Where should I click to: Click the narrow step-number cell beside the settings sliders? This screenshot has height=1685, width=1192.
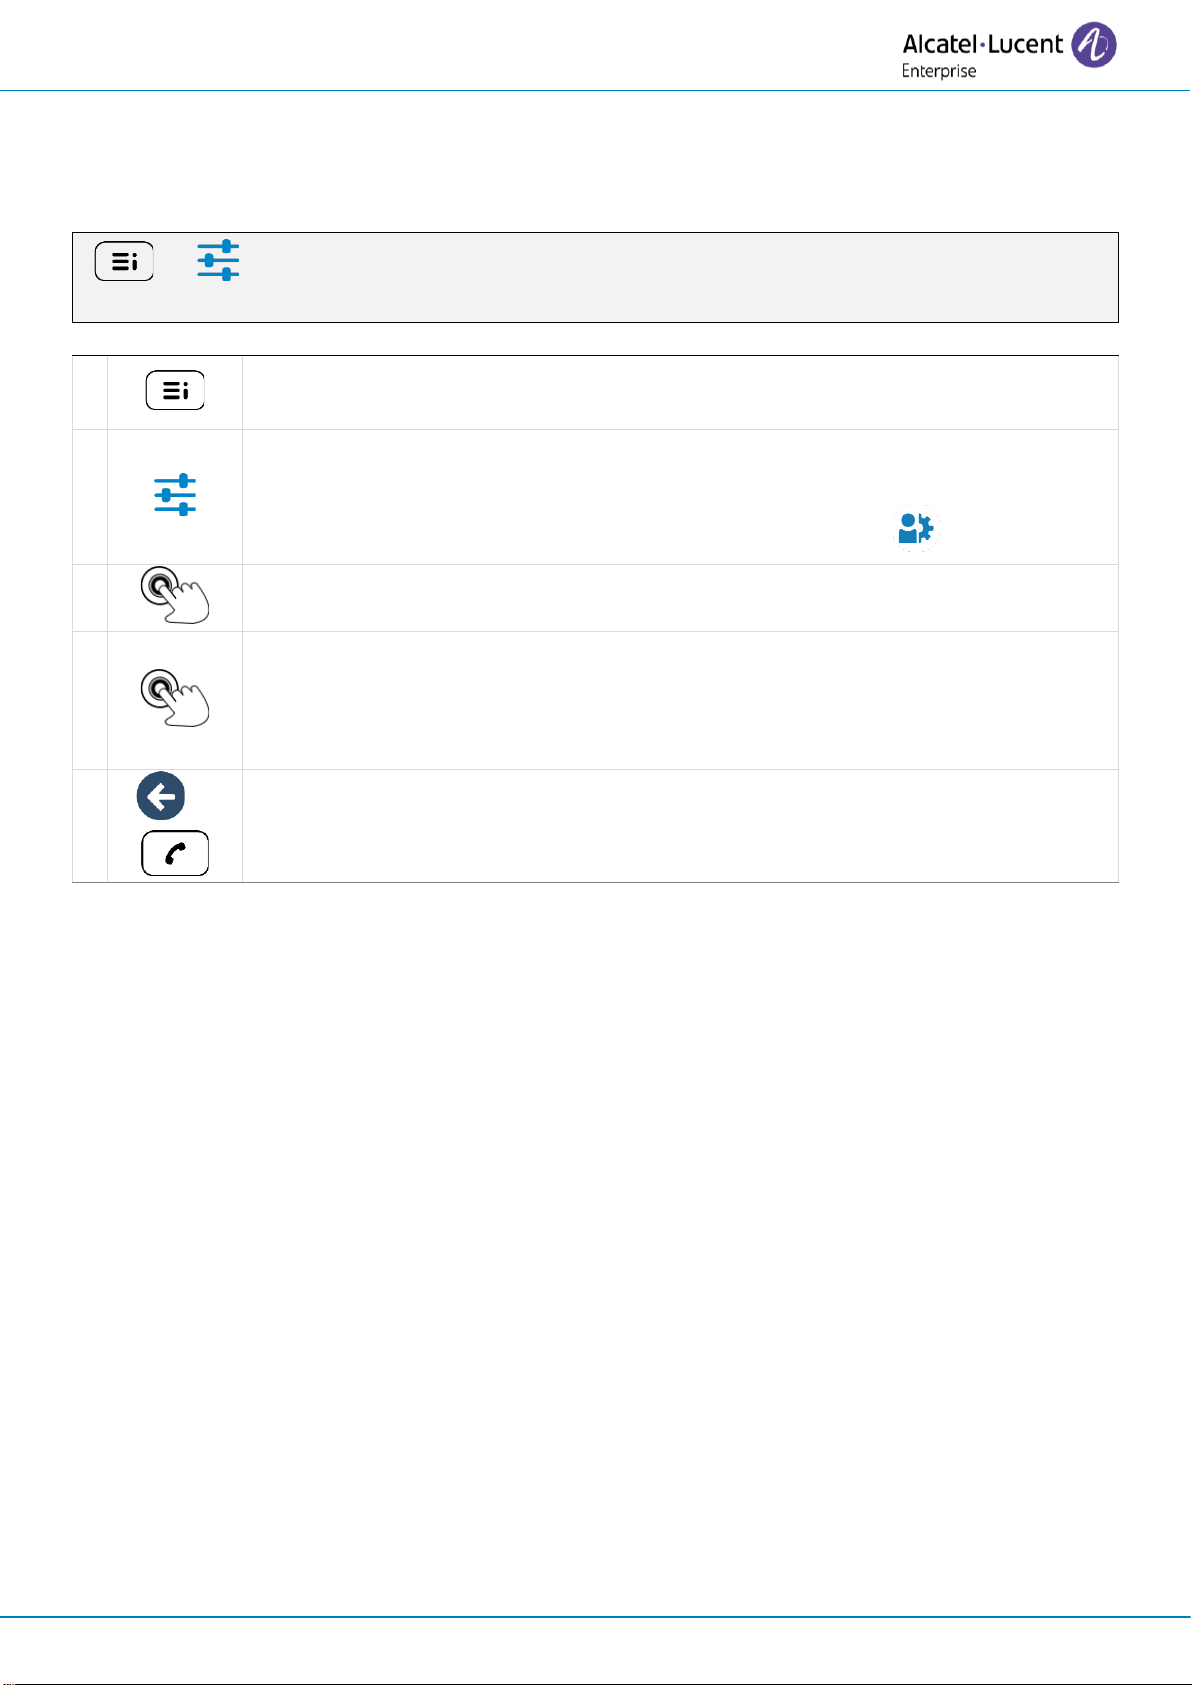coord(90,497)
